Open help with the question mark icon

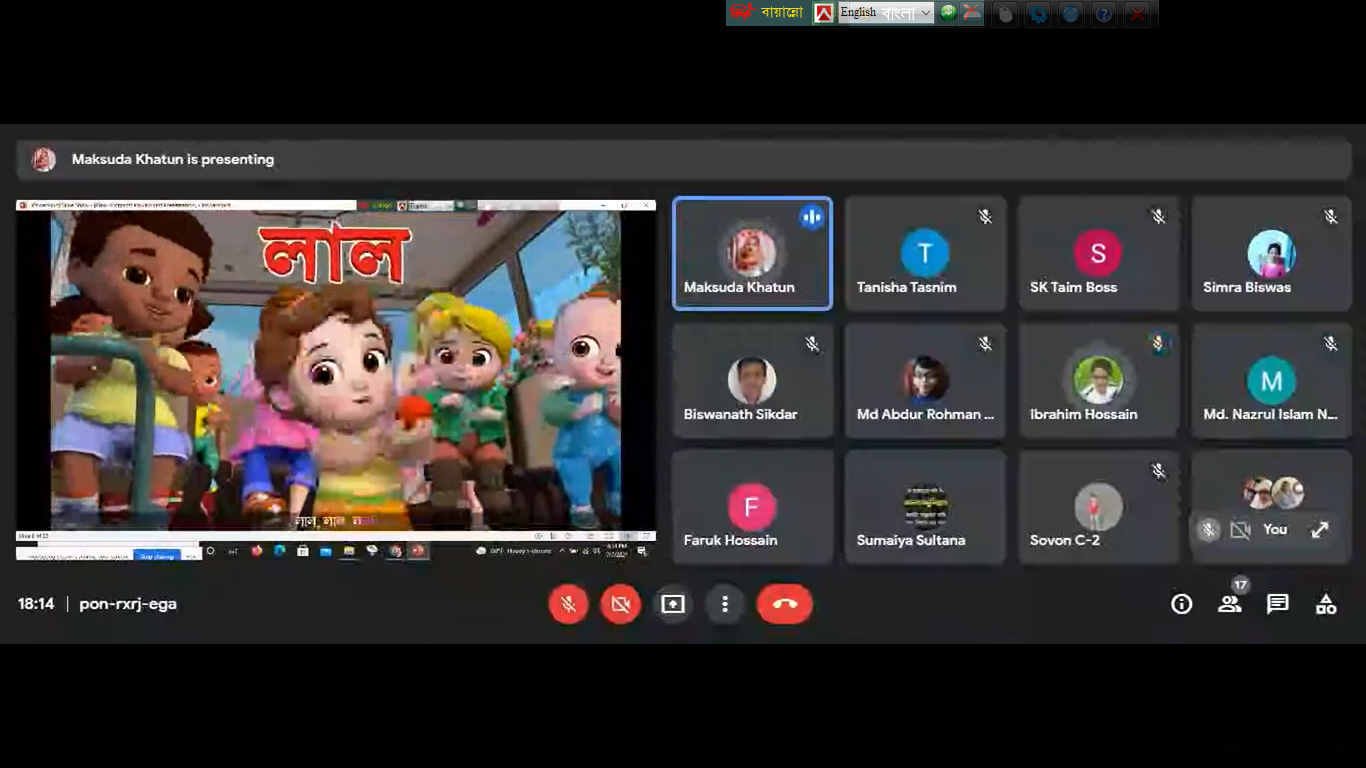pos(1104,13)
